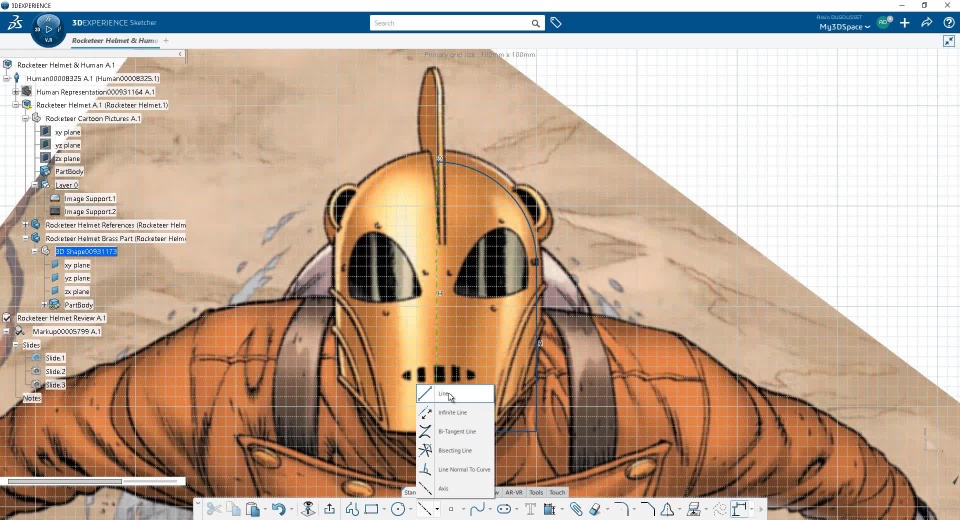Viewport: 960px width, 520px height.
Task: Switch to the Touch toolbar tab
Action: point(557,492)
